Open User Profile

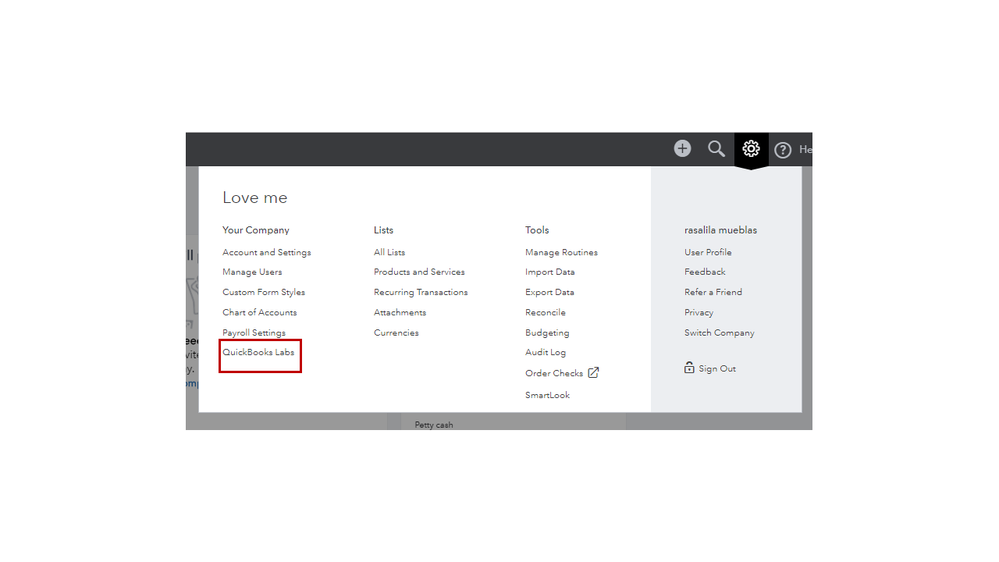[x=708, y=252]
